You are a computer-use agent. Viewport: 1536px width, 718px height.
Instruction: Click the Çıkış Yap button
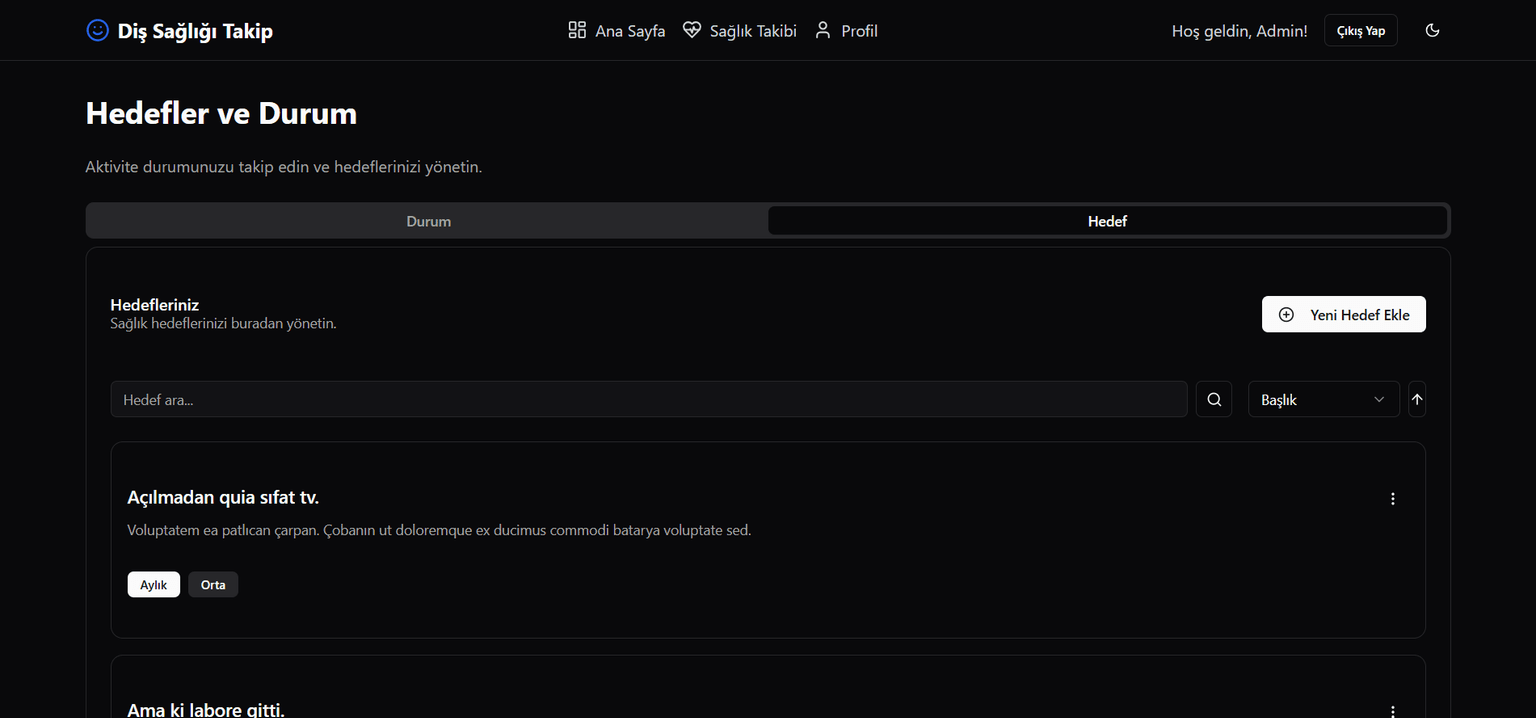[x=1360, y=31]
